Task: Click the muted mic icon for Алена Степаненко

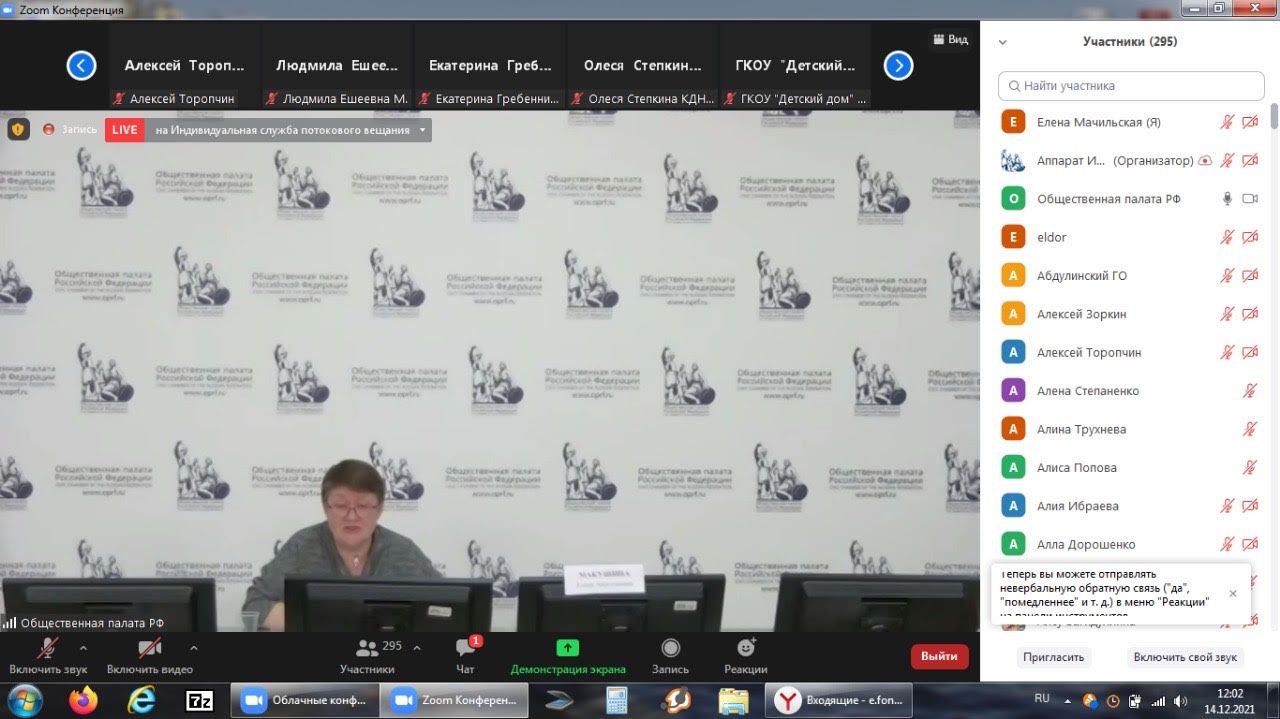Action: tap(1250, 391)
